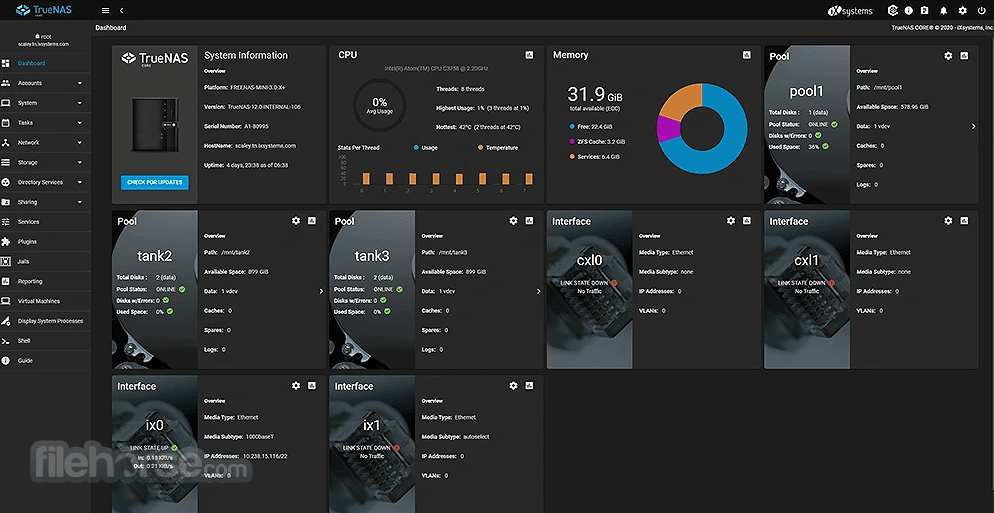
Task: Toggle the hamburger sidebar menu
Action: 105,10
